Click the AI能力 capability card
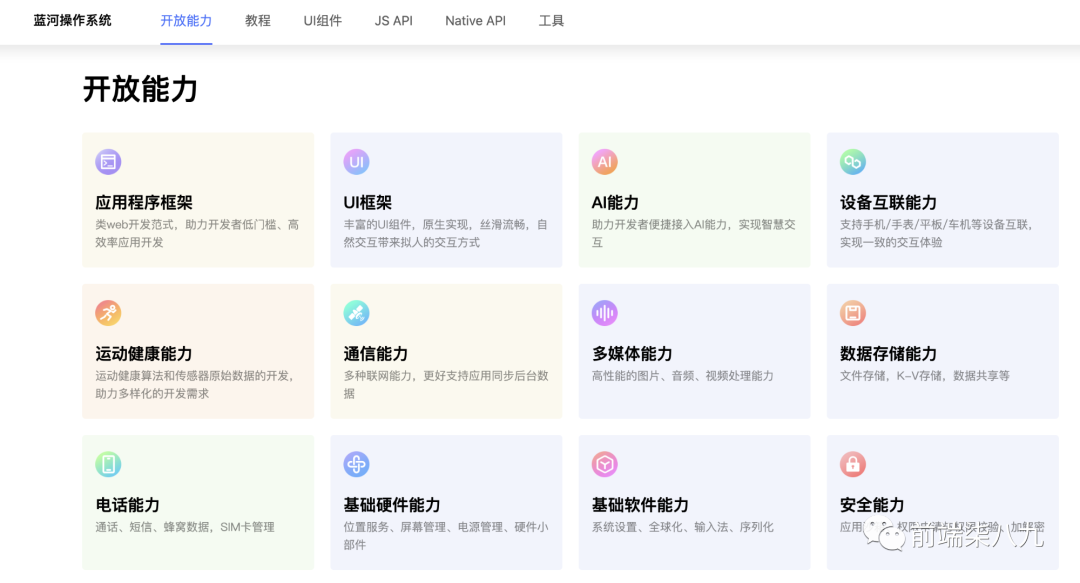 [x=694, y=199]
